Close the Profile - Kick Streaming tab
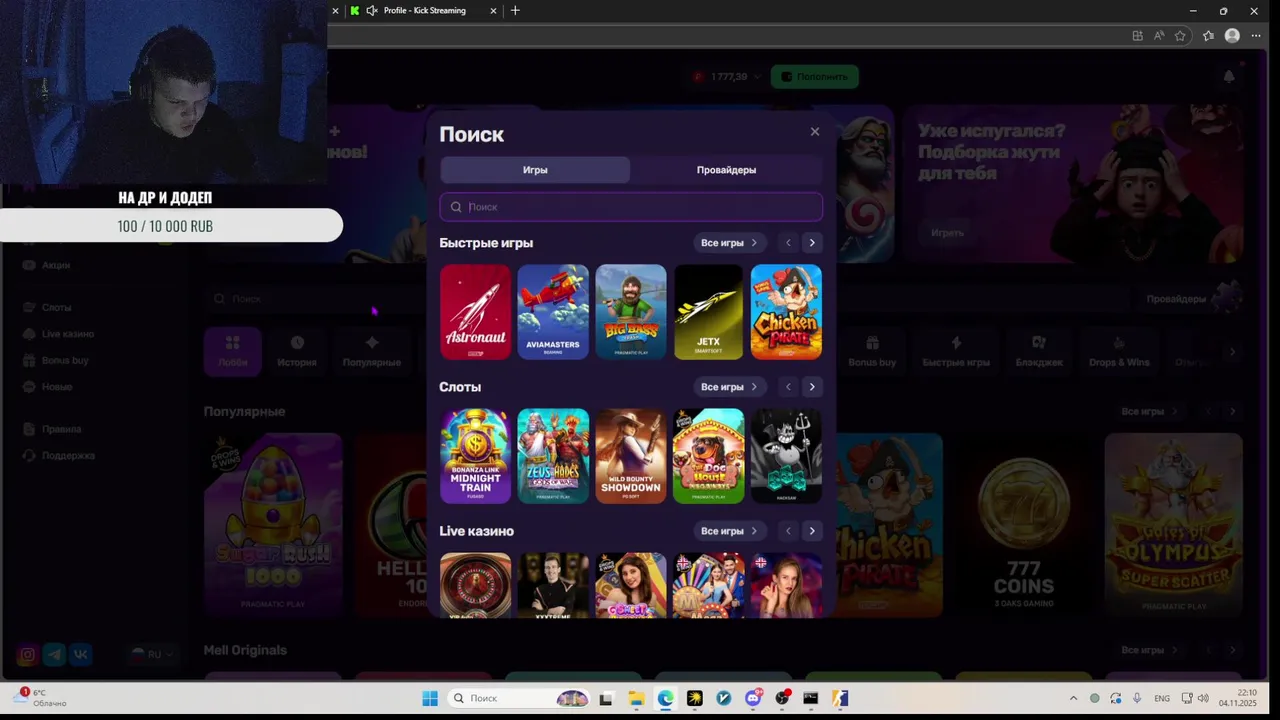The image size is (1280, 720). pos(493,11)
